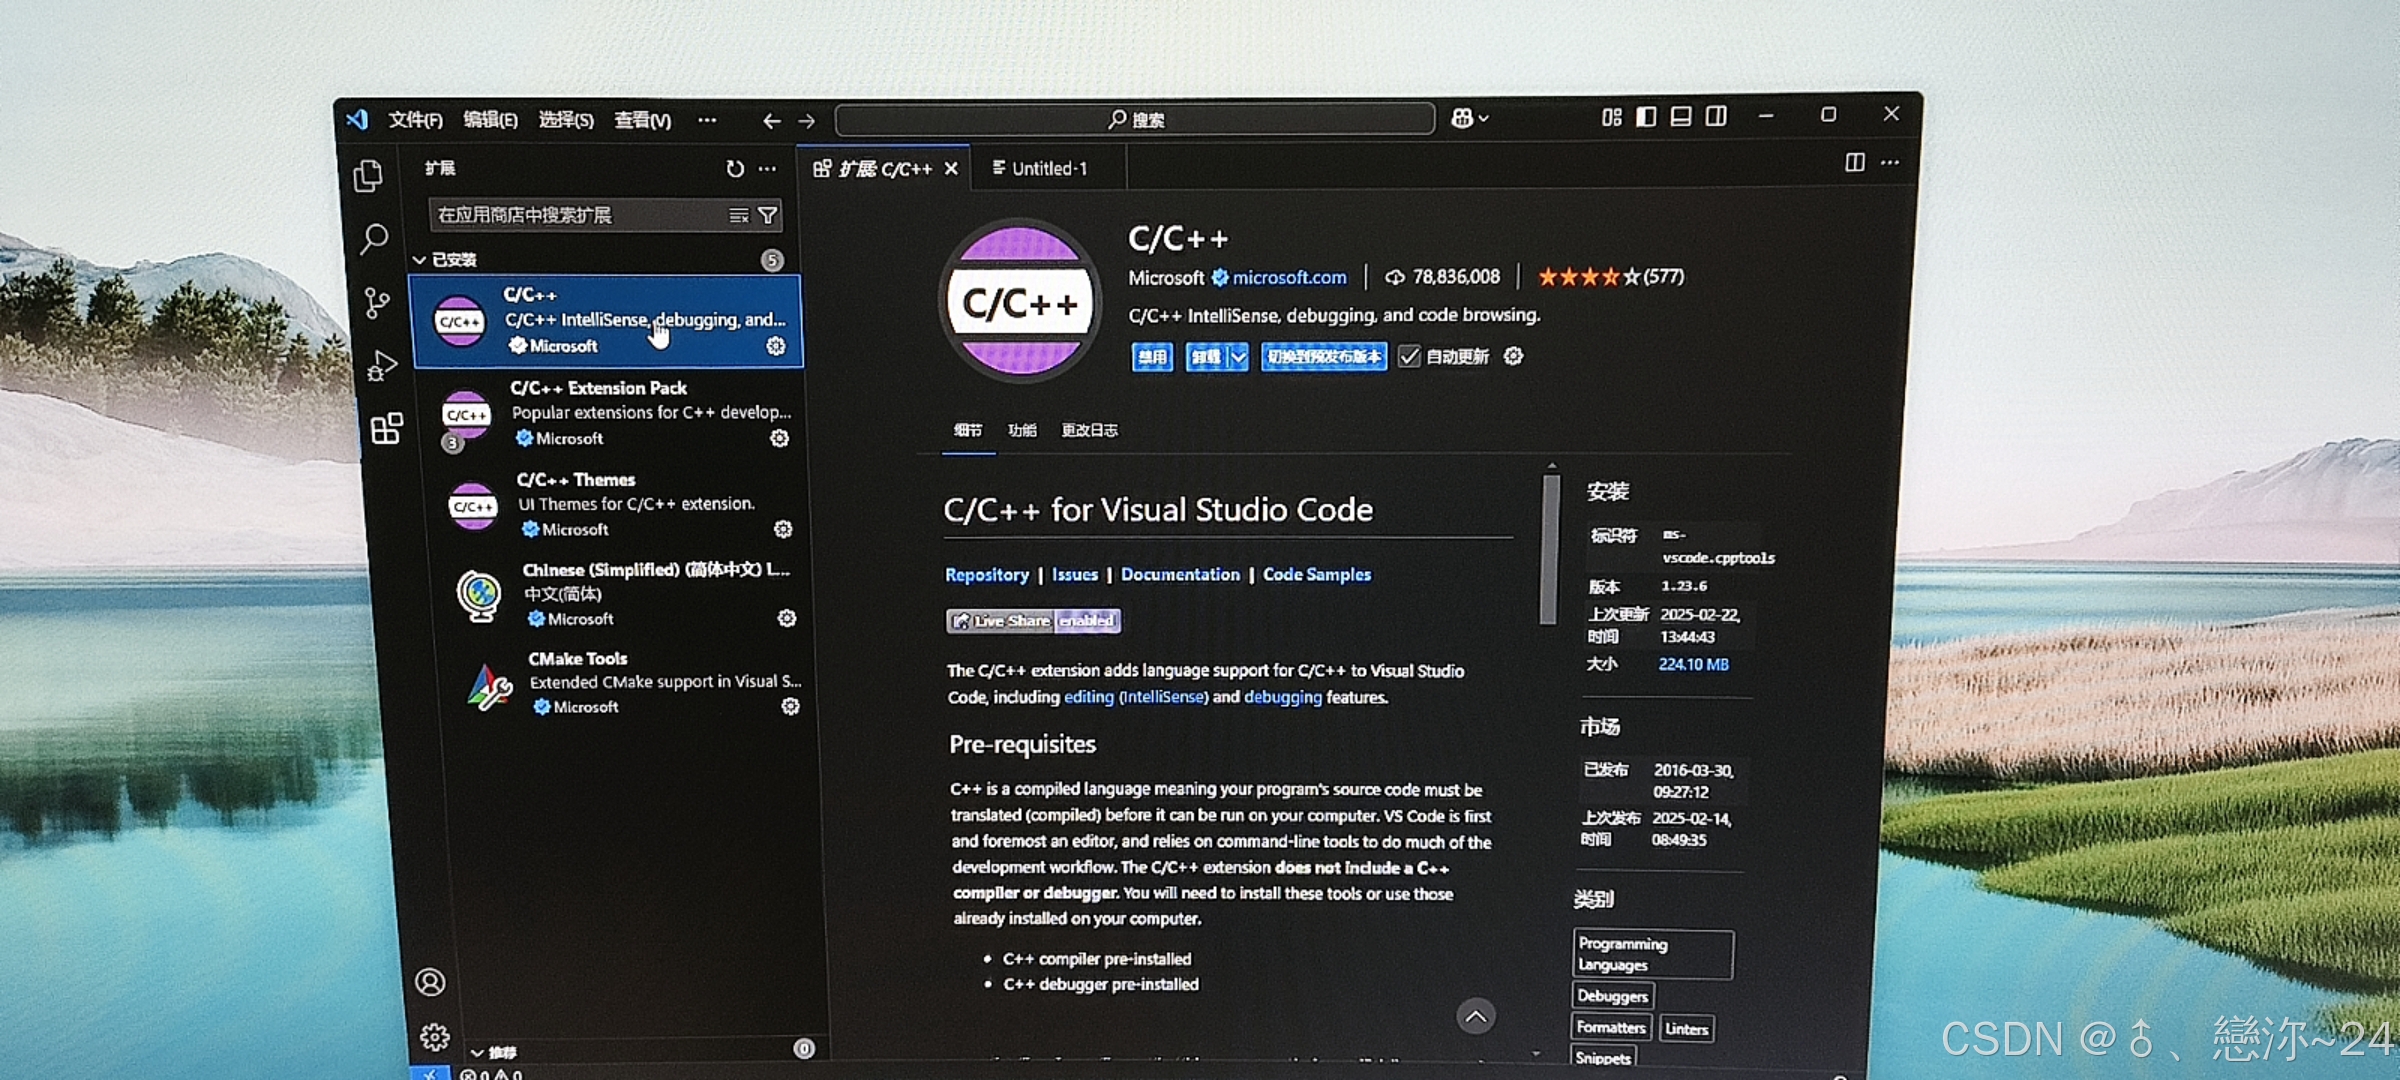This screenshot has width=2400, height=1080.
Task: Uncheck the 自动更新 checkbox
Action: point(1410,357)
